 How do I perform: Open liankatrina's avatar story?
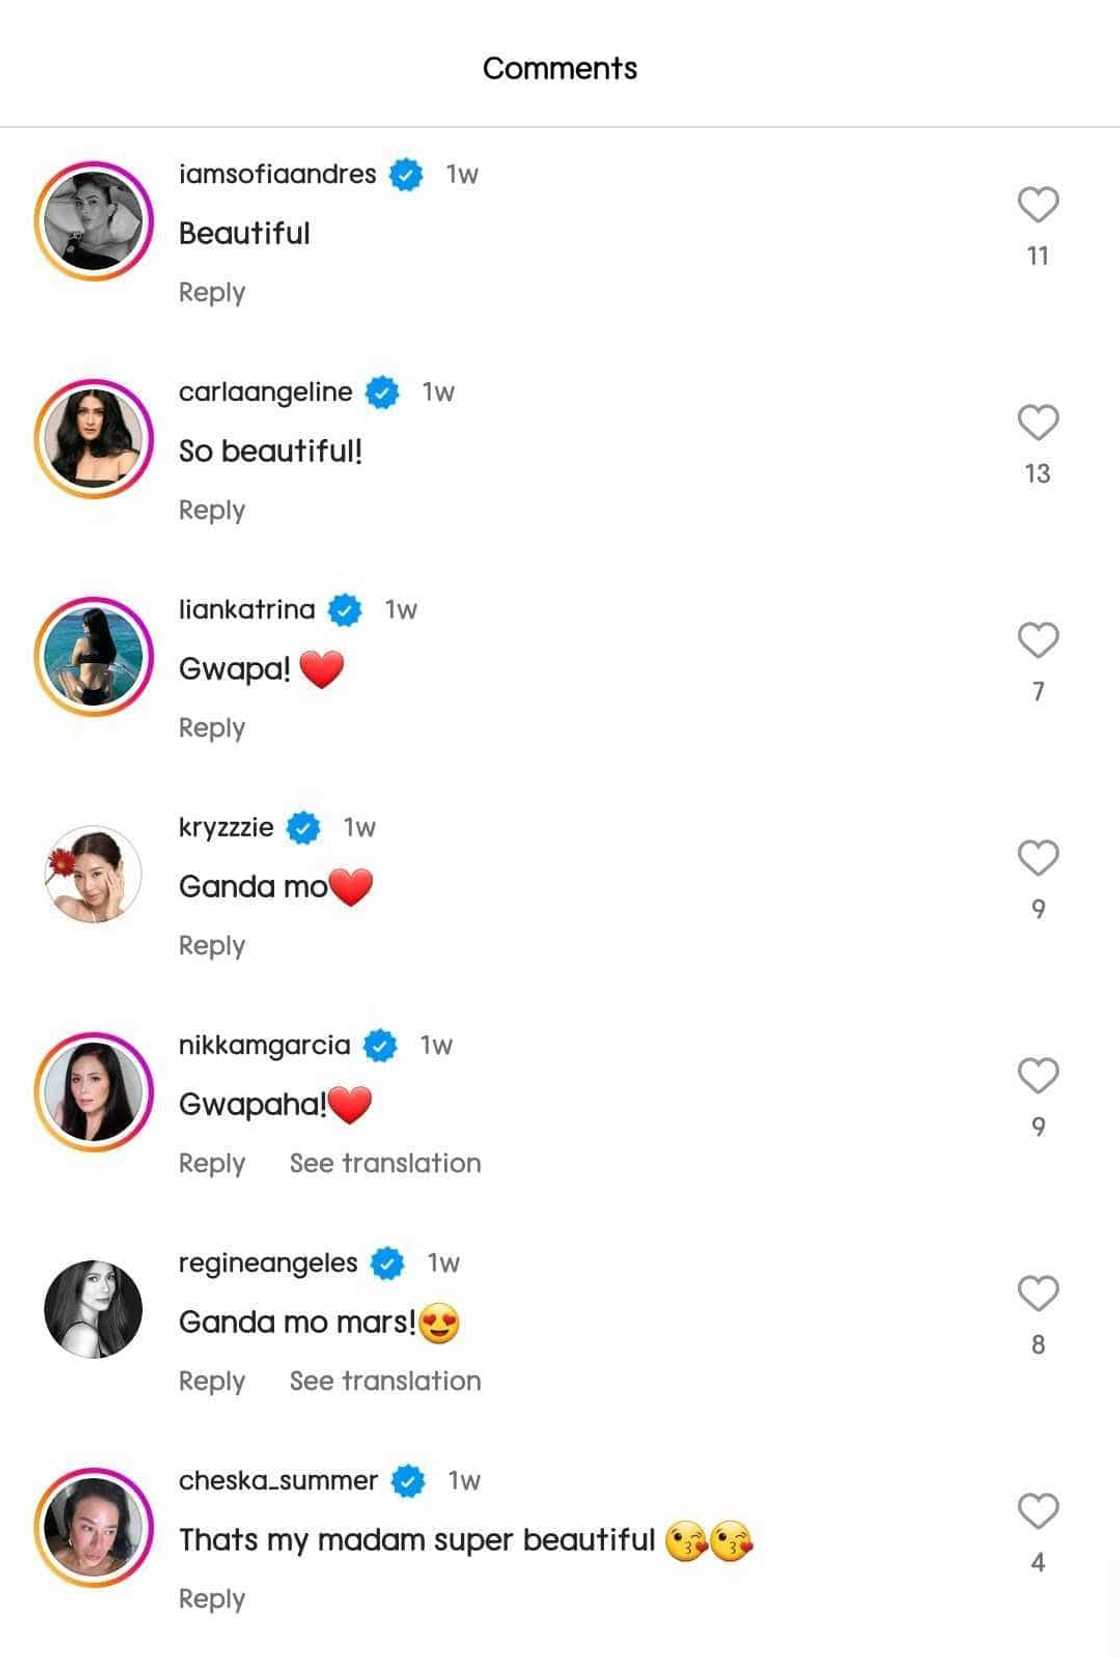[94, 657]
